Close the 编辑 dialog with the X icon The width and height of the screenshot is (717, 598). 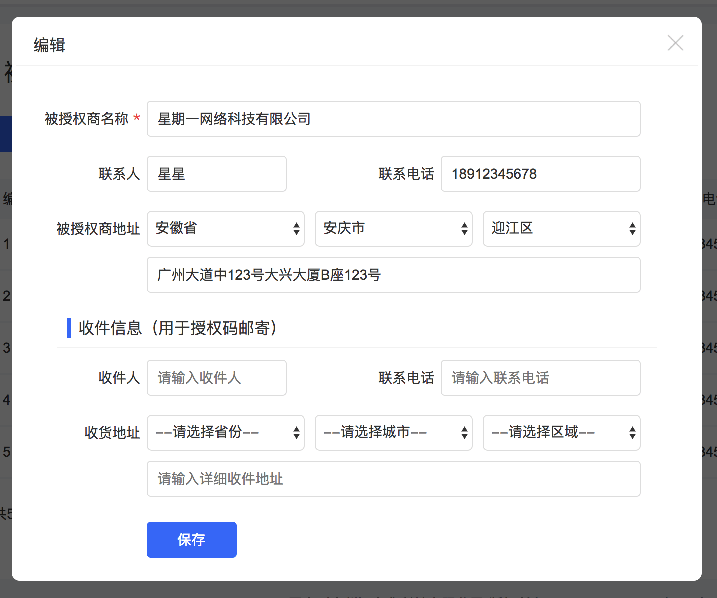click(675, 43)
